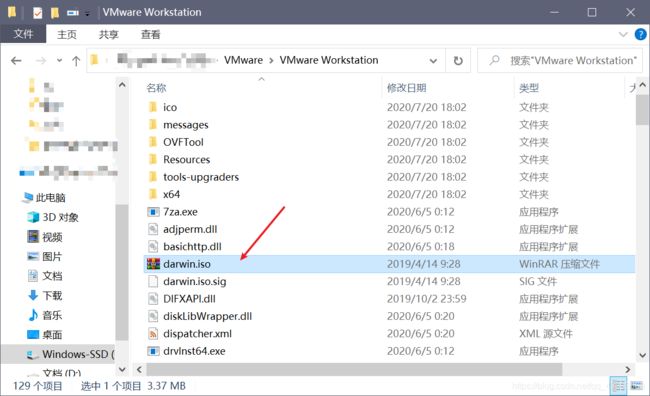Click horizontal scrollbar right arrow

pyautogui.click(x=628, y=369)
